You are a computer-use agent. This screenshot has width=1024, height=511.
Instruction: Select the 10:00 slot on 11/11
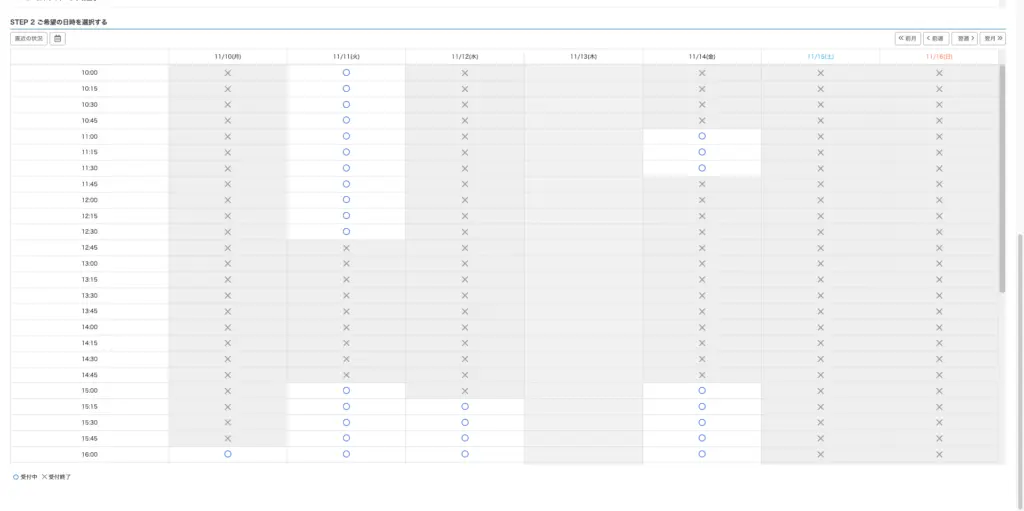[346, 73]
